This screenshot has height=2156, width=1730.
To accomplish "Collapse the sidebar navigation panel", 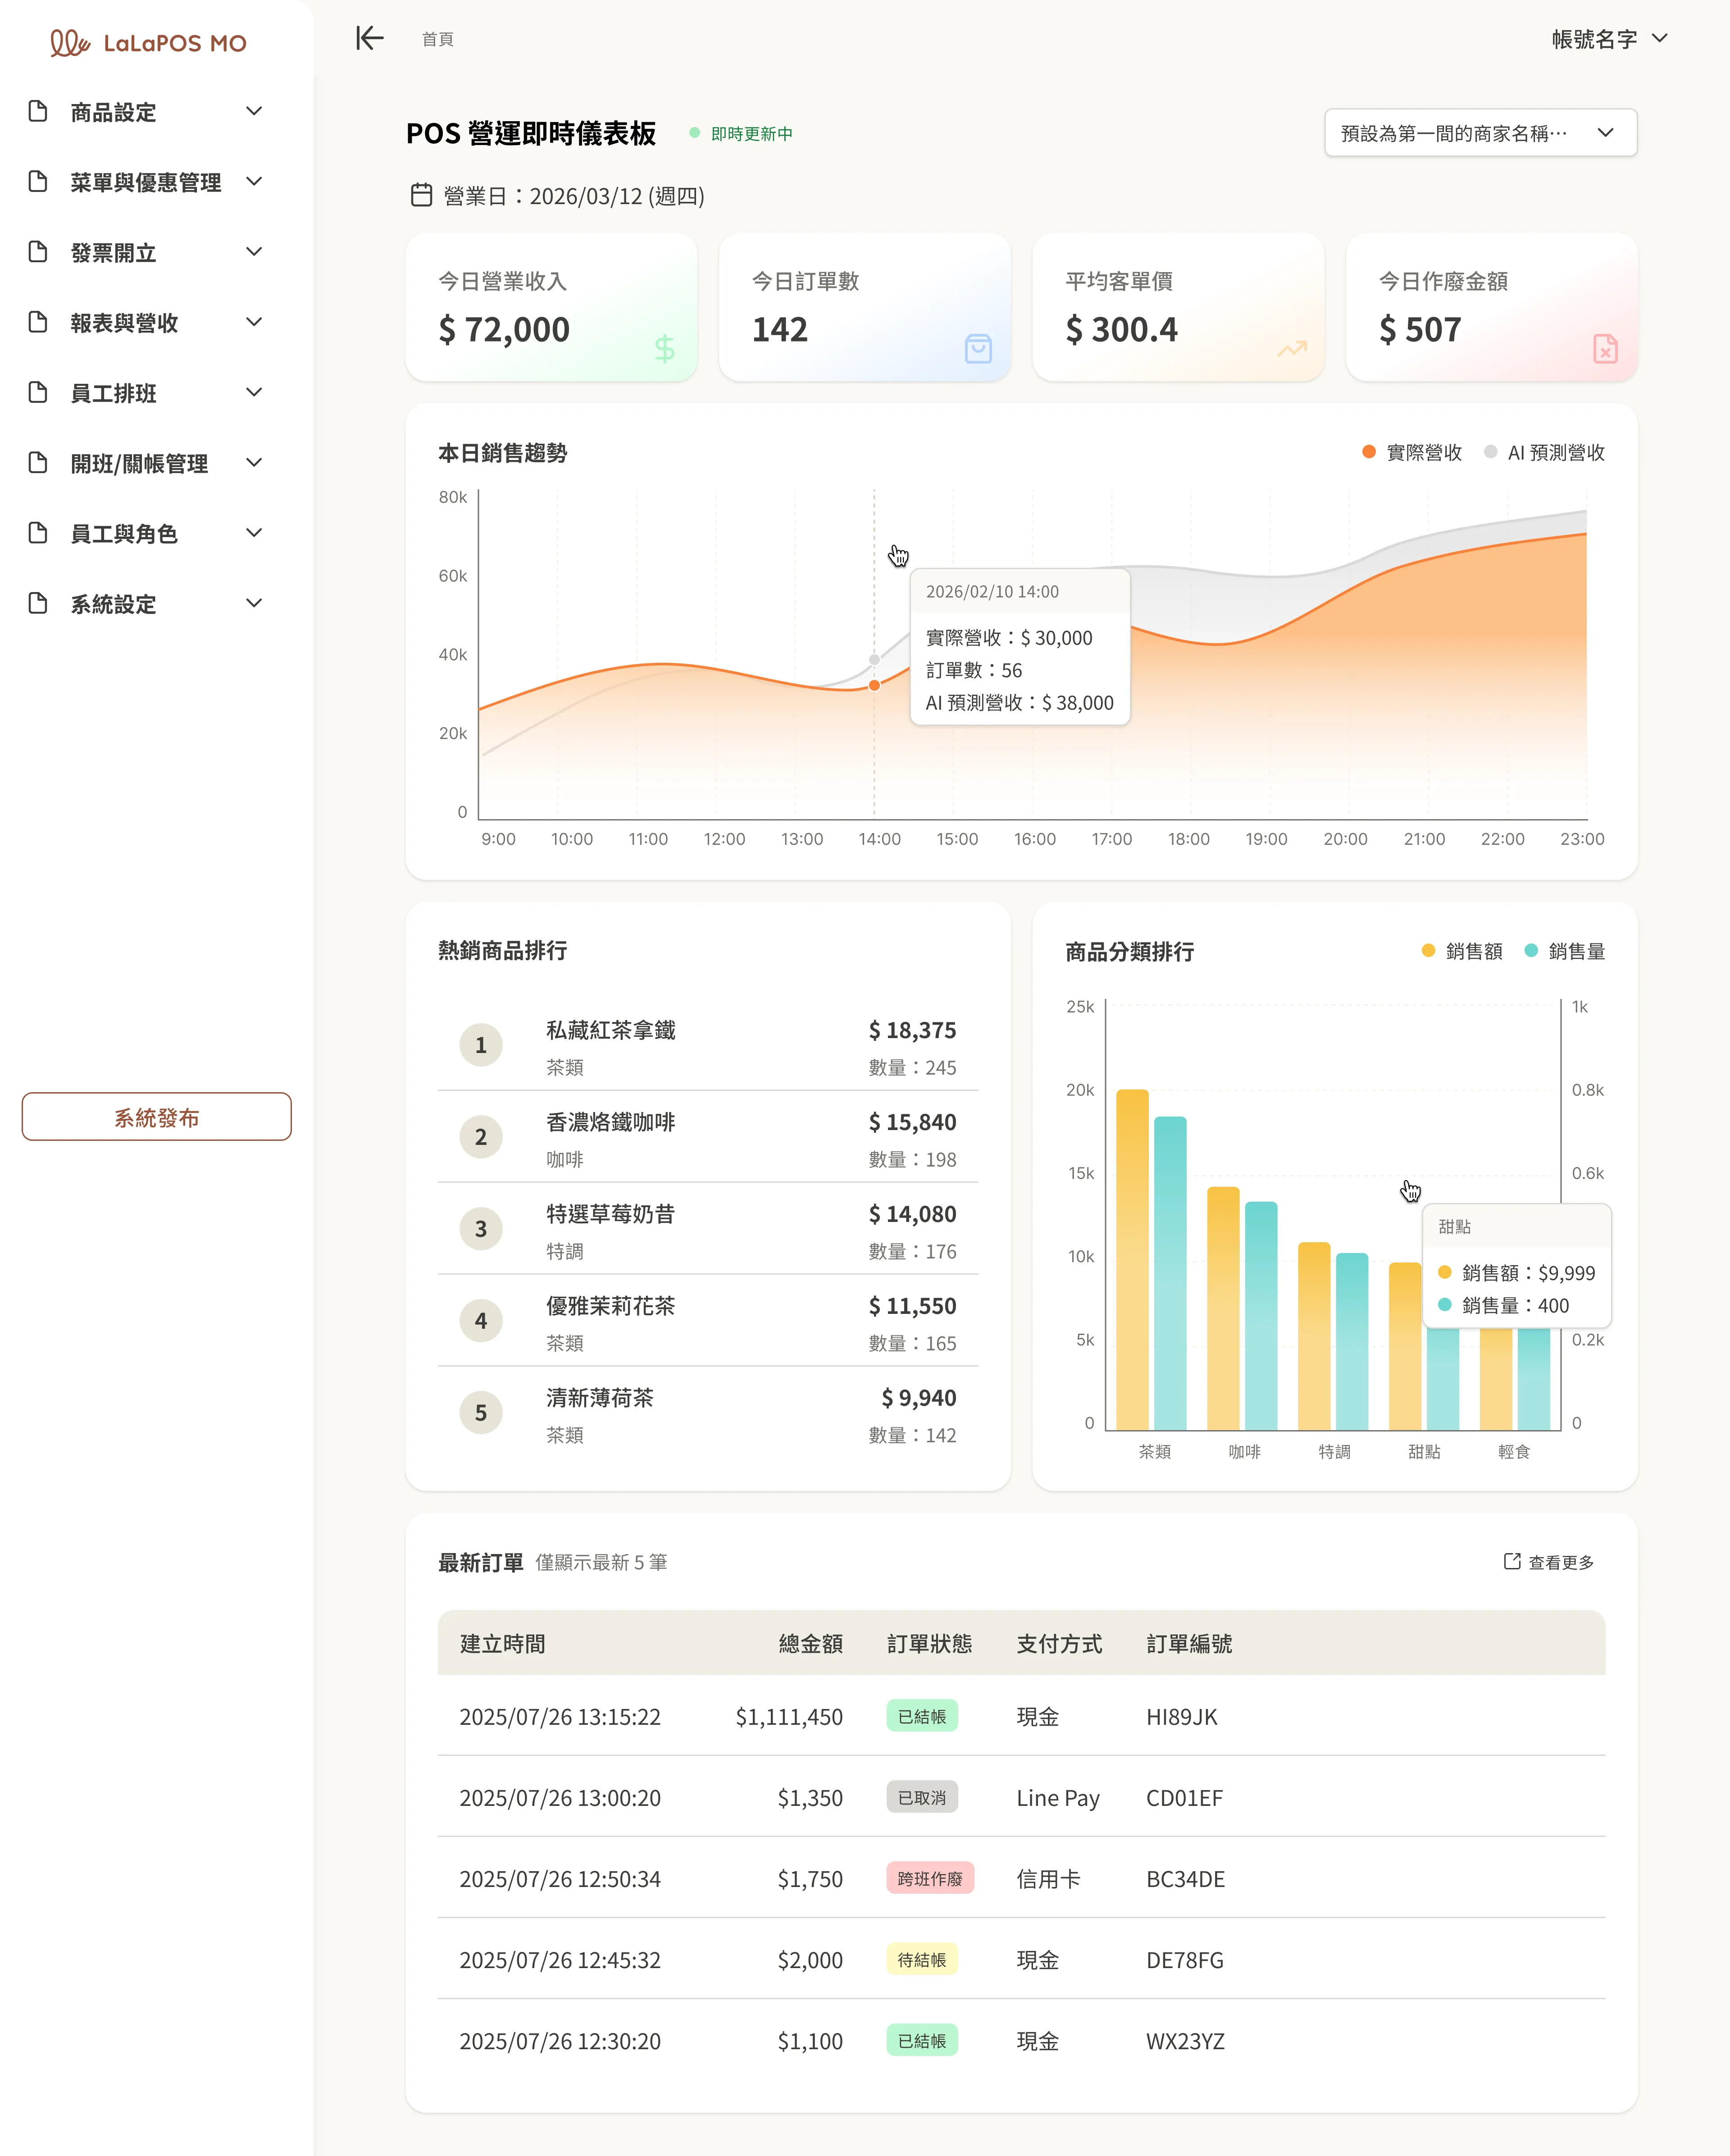I will tap(369, 38).
